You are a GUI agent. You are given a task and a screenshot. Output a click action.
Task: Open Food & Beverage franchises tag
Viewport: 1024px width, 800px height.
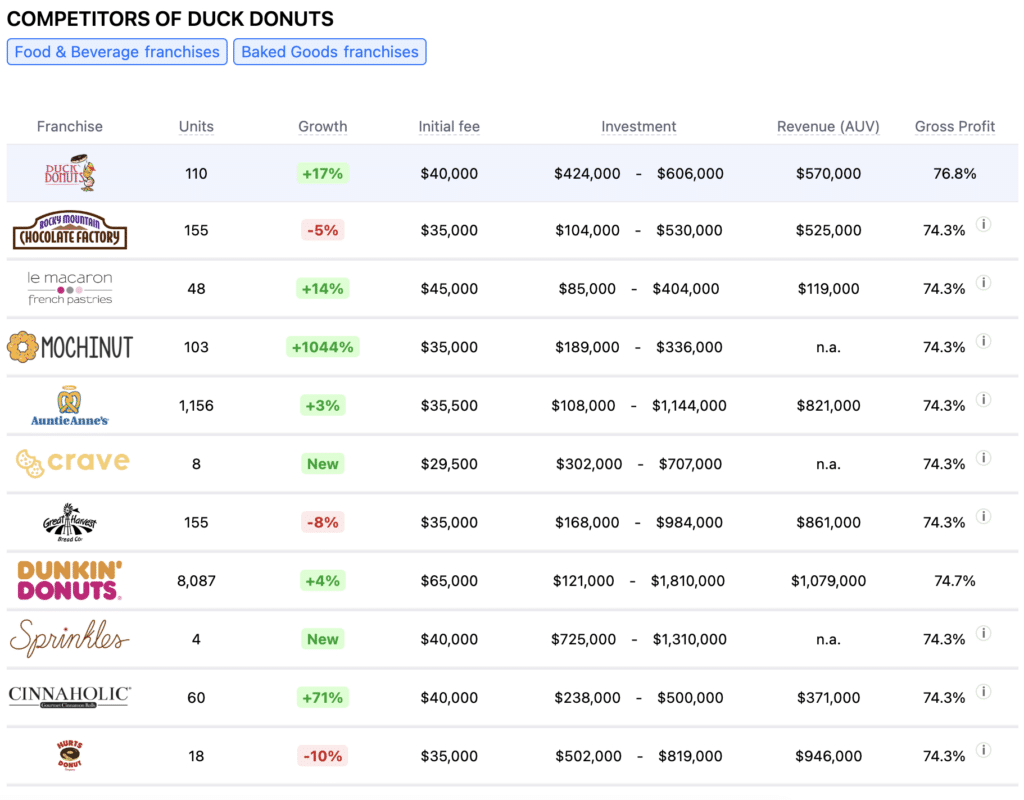point(117,52)
